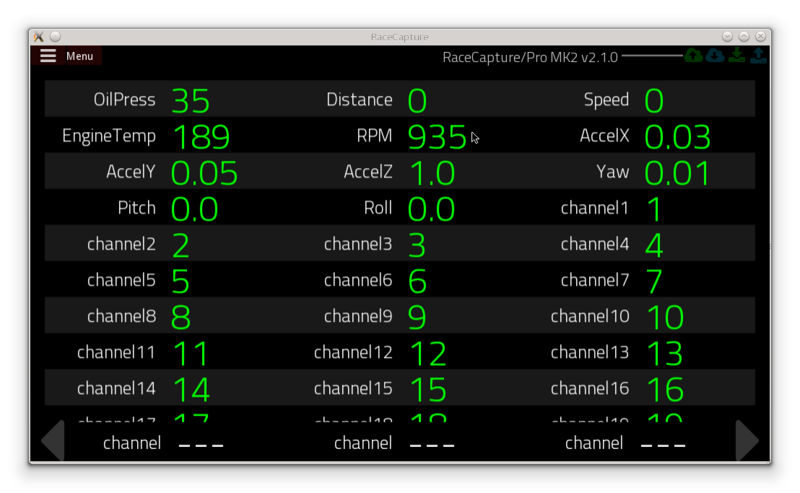
Task: Maximize the RaceCapture window
Action: click(x=744, y=37)
